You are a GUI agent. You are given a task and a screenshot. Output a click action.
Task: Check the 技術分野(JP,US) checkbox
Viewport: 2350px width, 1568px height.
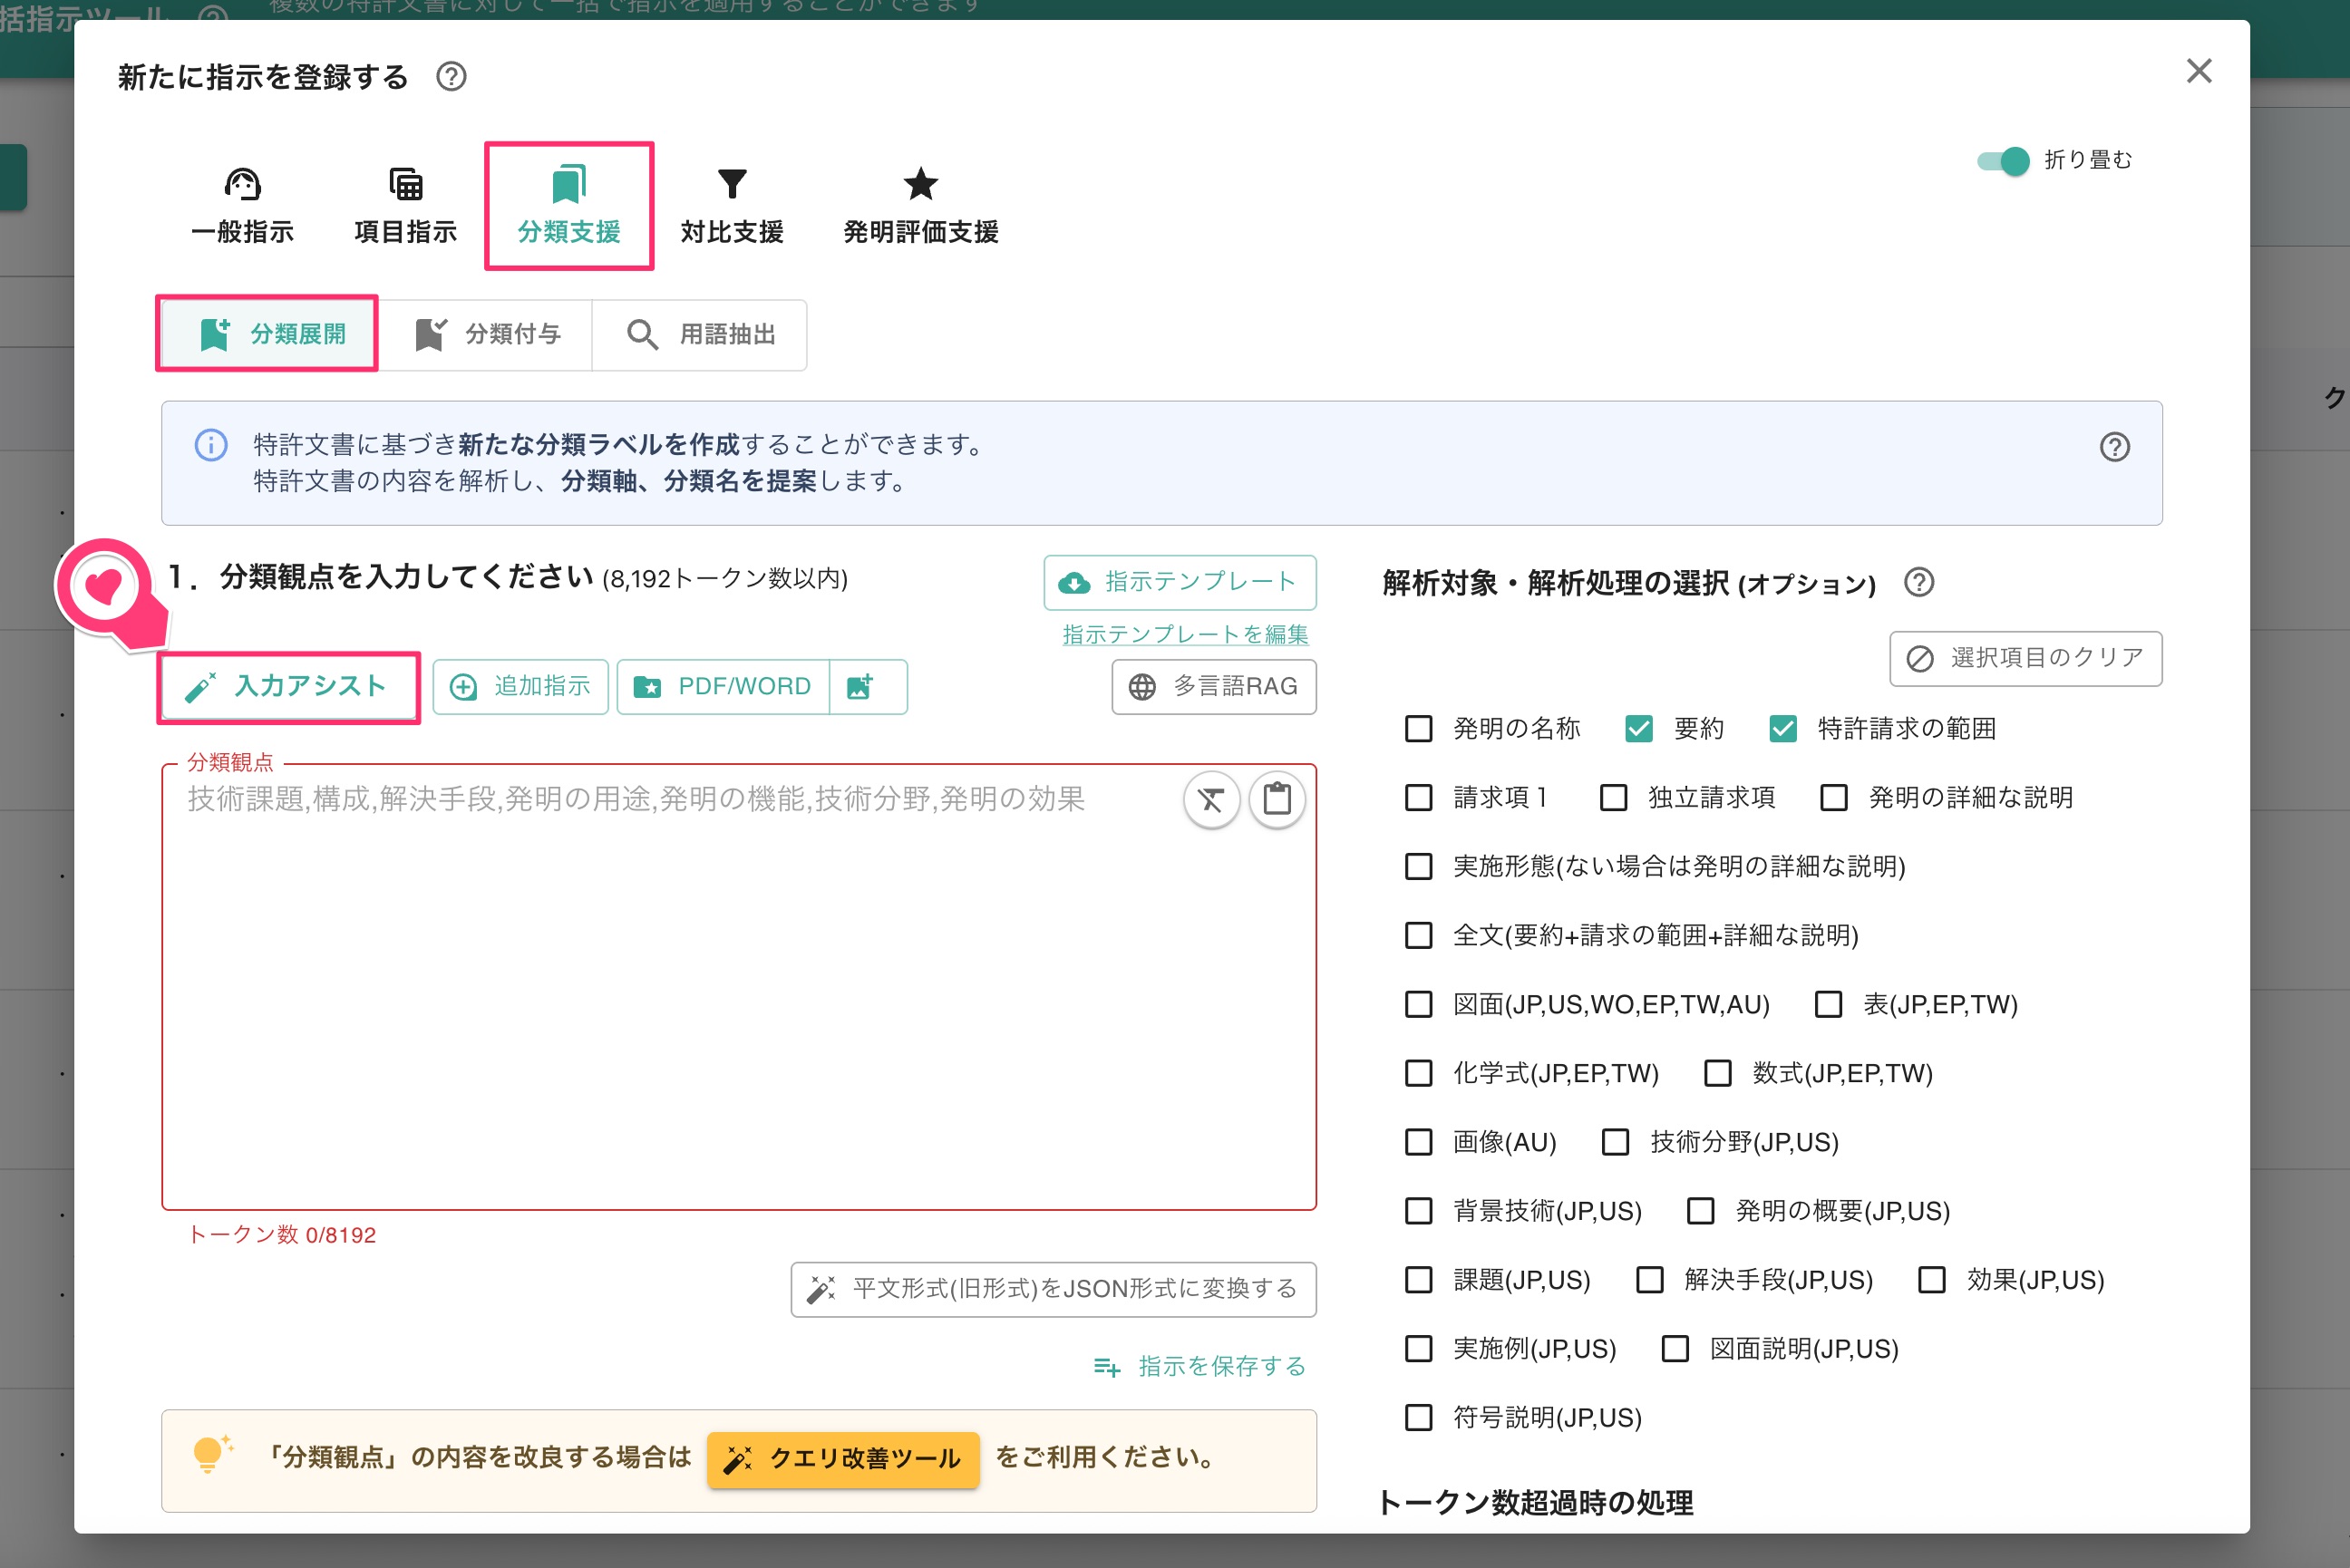point(1615,1142)
